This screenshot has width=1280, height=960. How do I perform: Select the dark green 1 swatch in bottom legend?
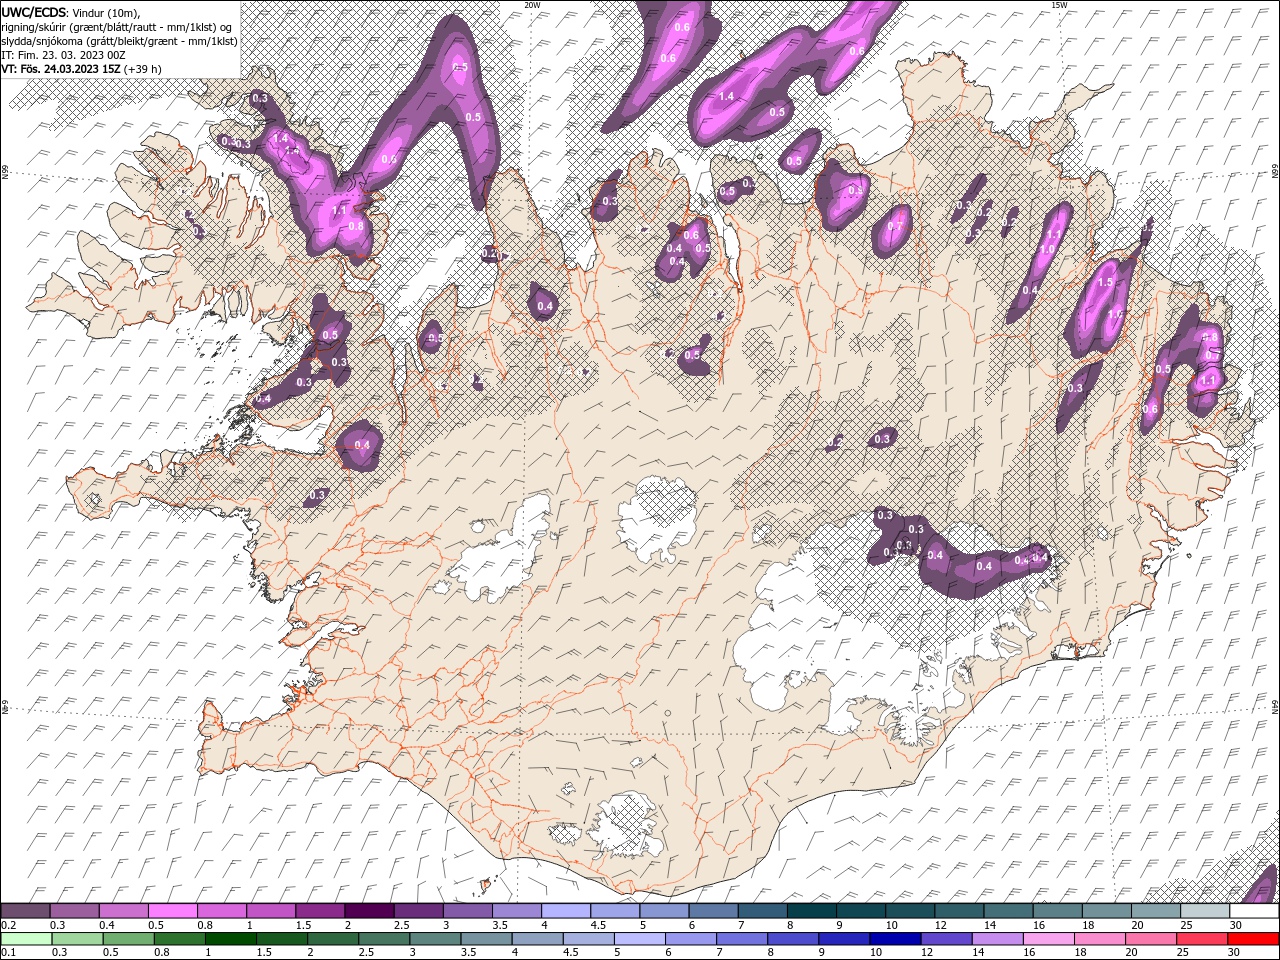point(230,939)
